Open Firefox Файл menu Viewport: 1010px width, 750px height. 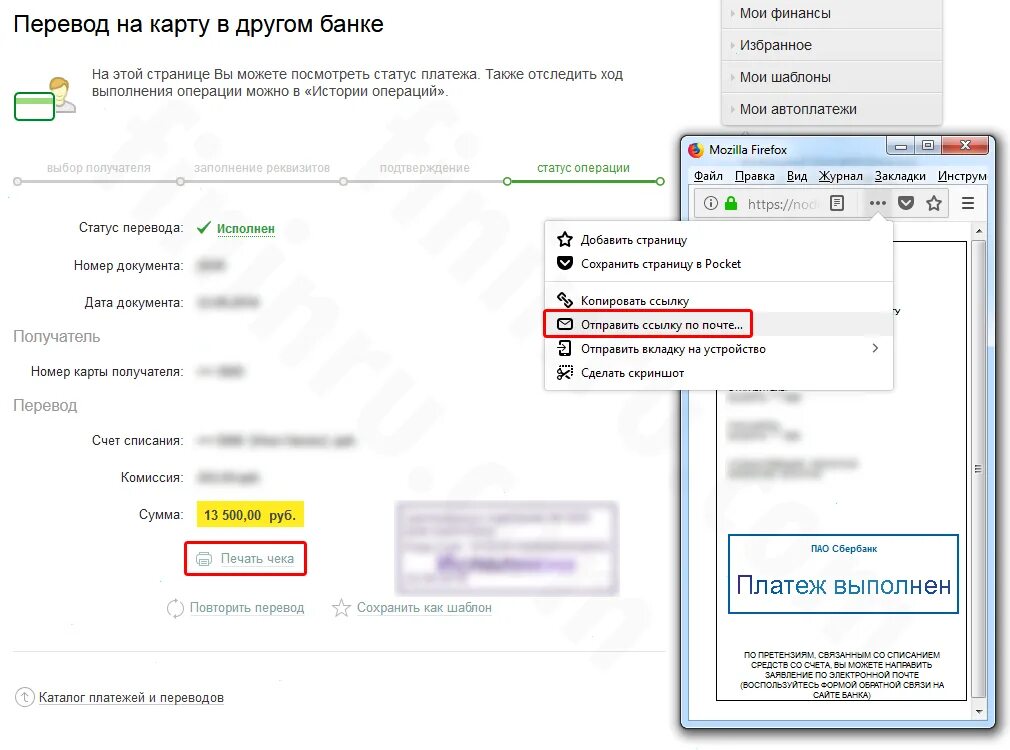[708, 176]
